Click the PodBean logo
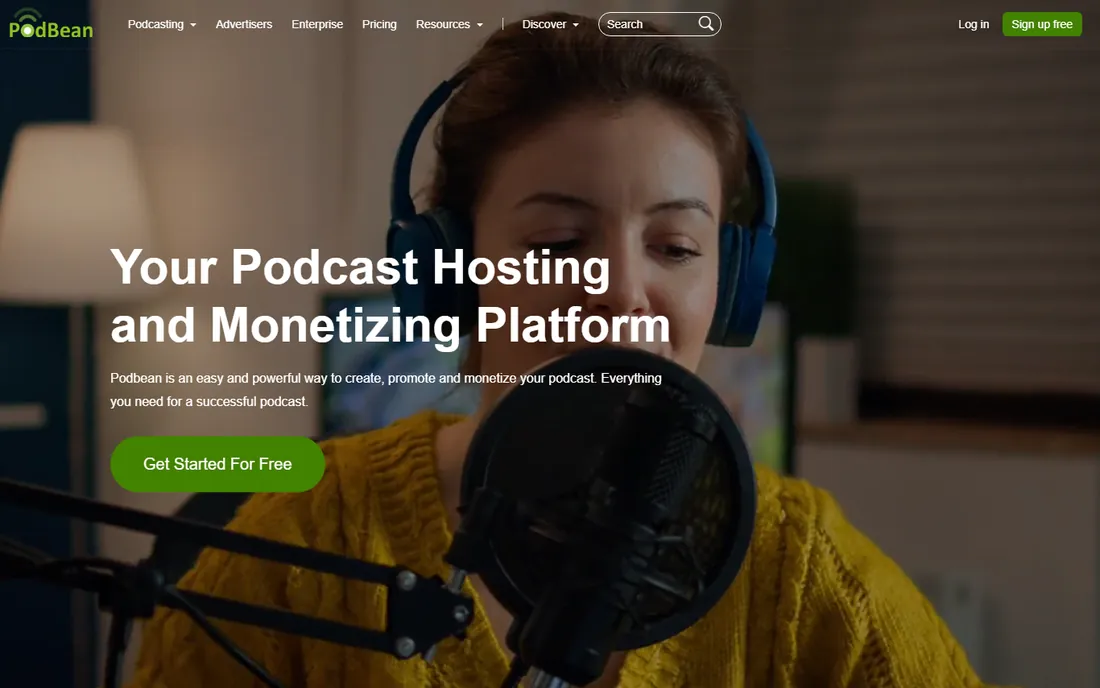Screen dimensions: 1100x688 51,24
